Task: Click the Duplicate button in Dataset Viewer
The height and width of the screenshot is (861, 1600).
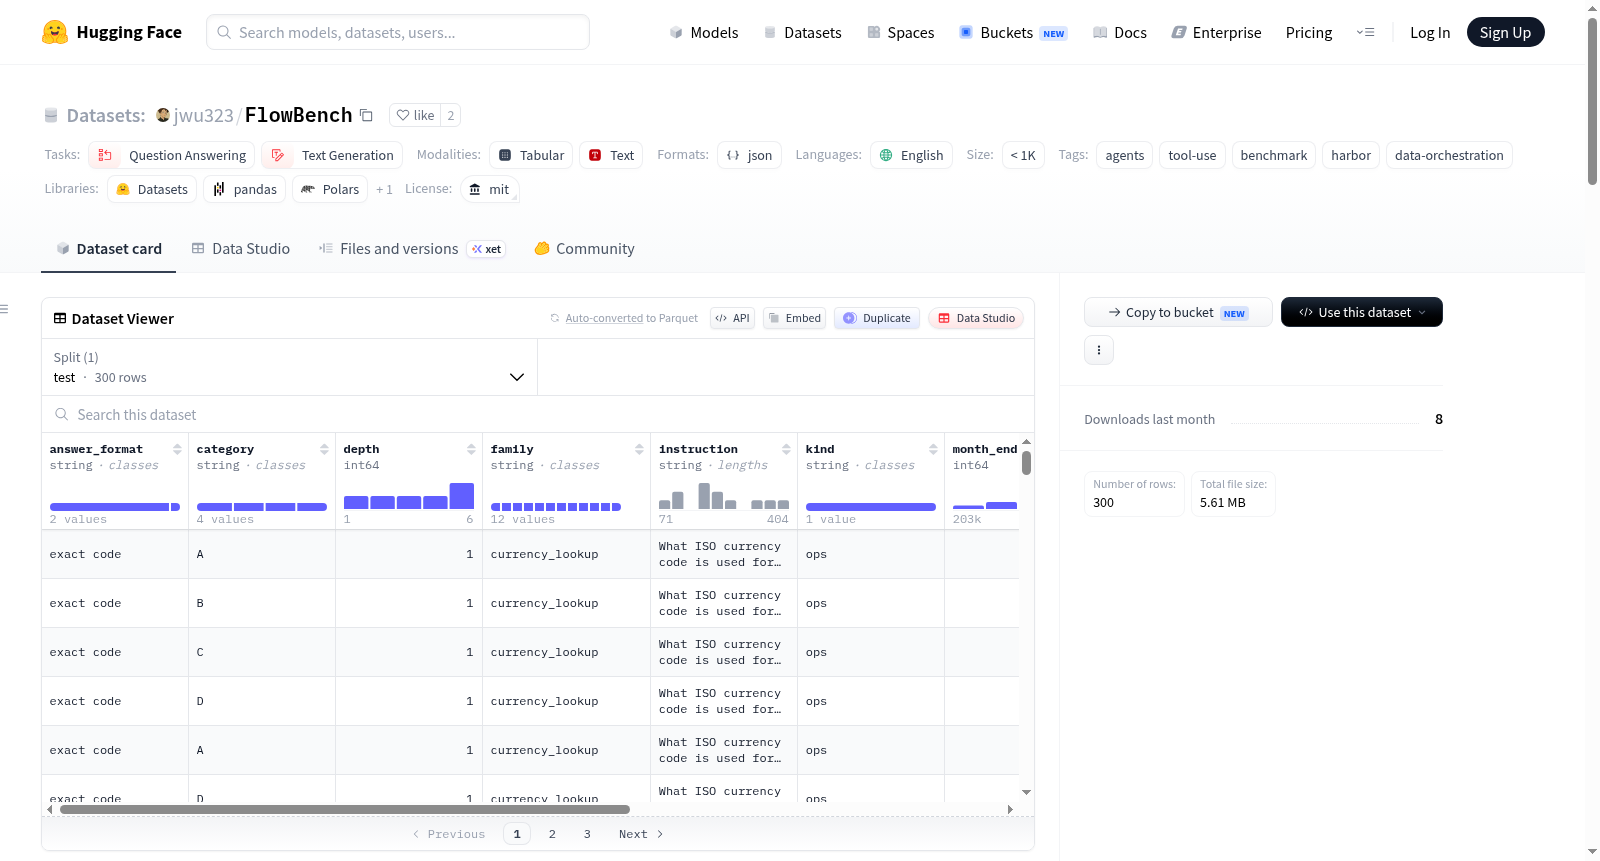Action: (877, 318)
